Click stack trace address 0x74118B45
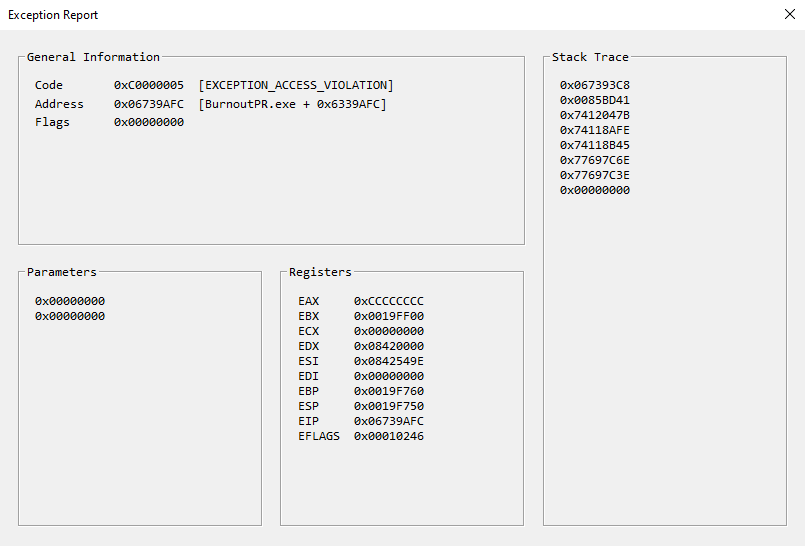Viewport: 805px width, 546px height. click(594, 146)
